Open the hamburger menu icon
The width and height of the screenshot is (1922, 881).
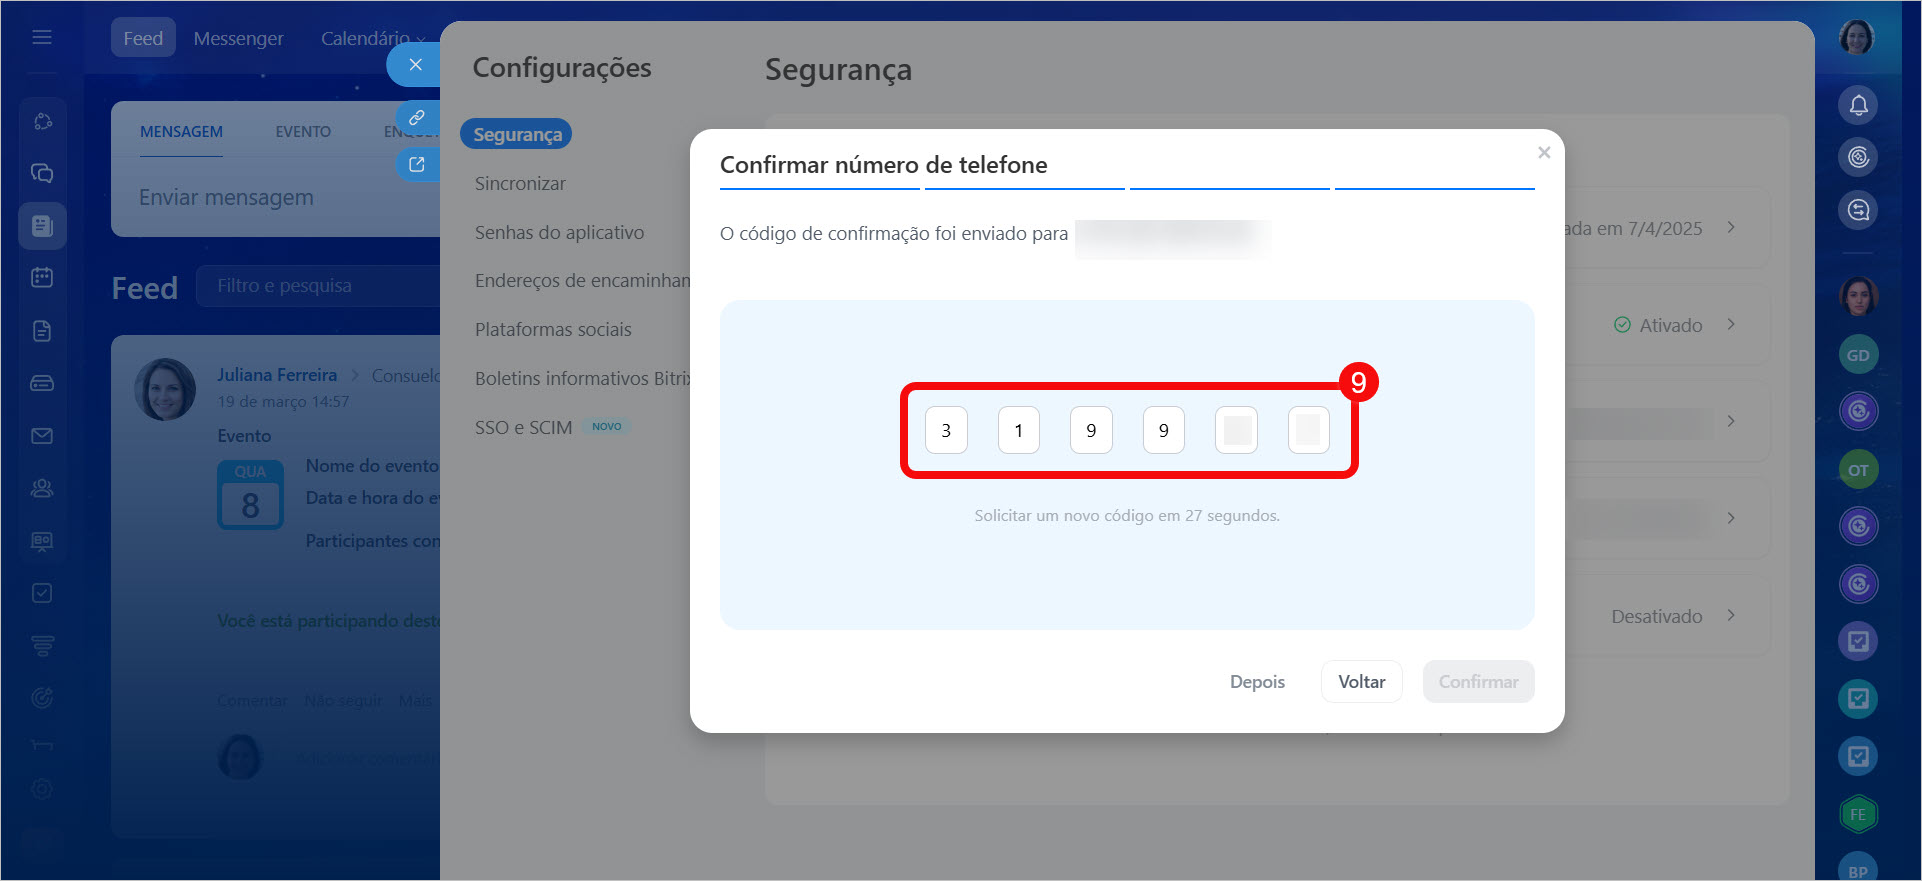click(42, 37)
